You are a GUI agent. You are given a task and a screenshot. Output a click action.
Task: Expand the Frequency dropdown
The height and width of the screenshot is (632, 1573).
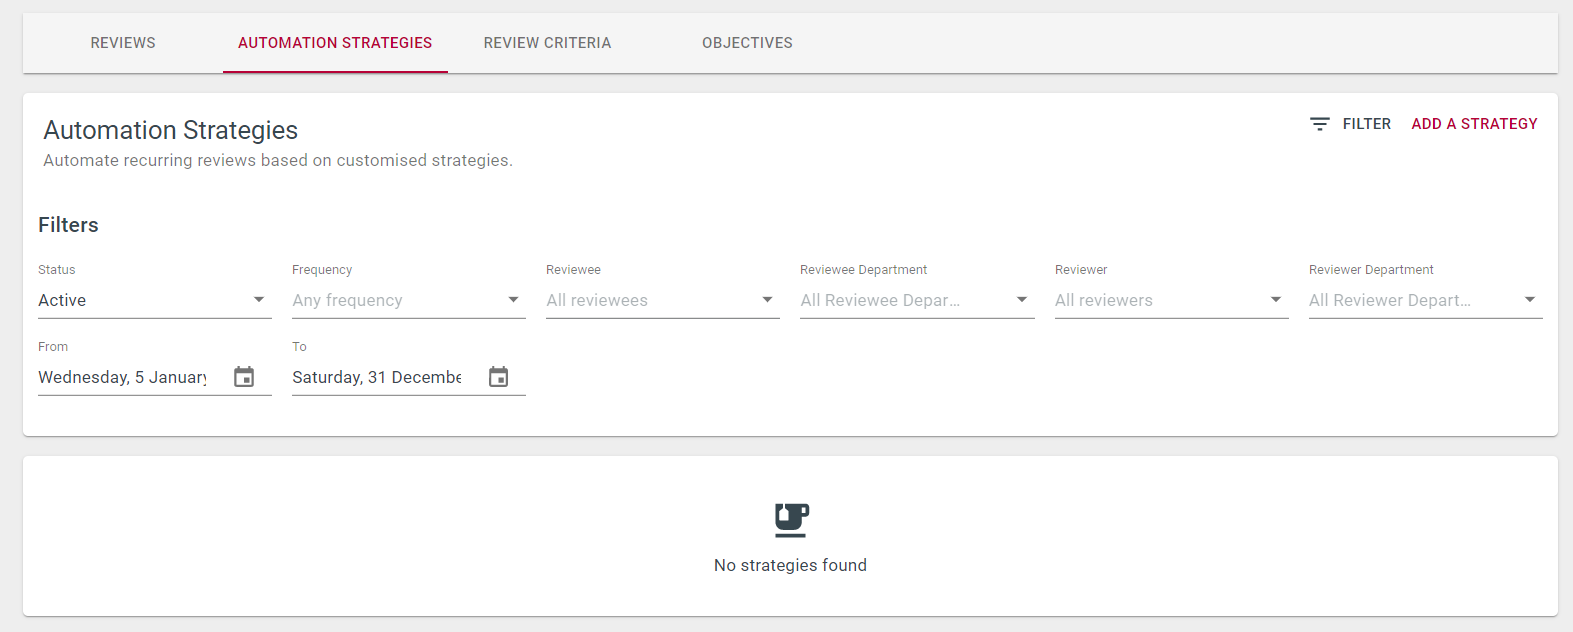(409, 300)
